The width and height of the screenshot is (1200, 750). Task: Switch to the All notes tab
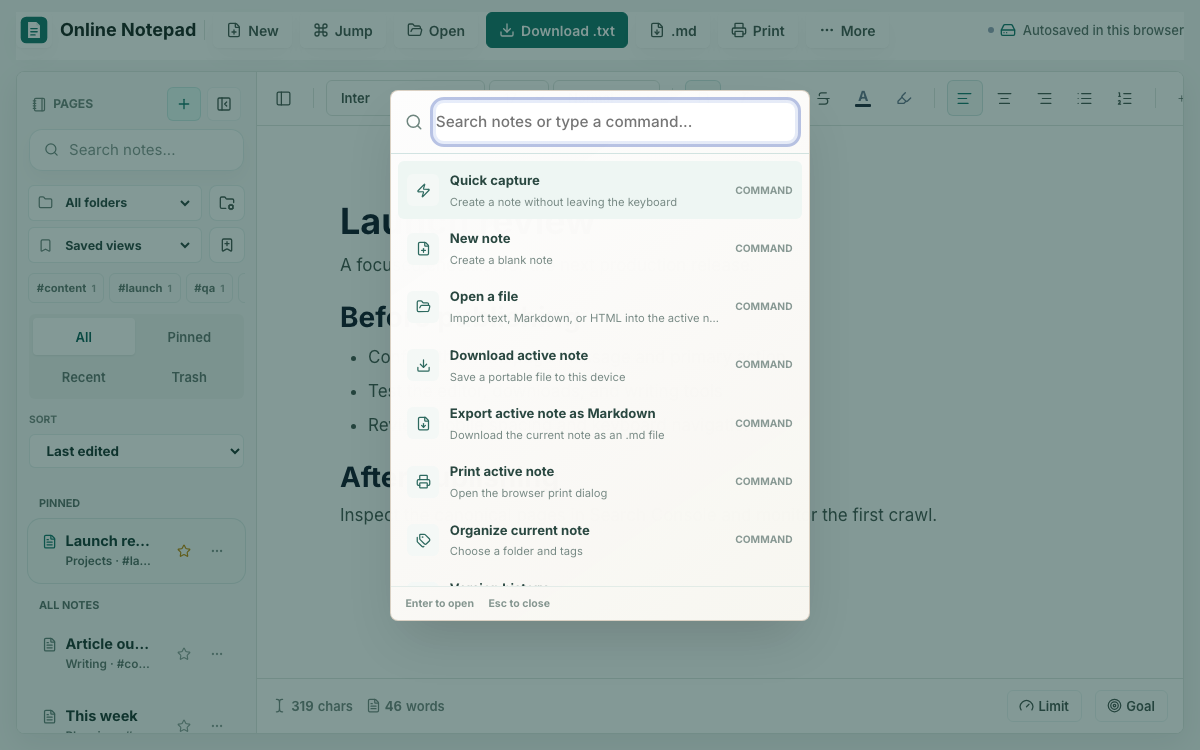point(84,337)
